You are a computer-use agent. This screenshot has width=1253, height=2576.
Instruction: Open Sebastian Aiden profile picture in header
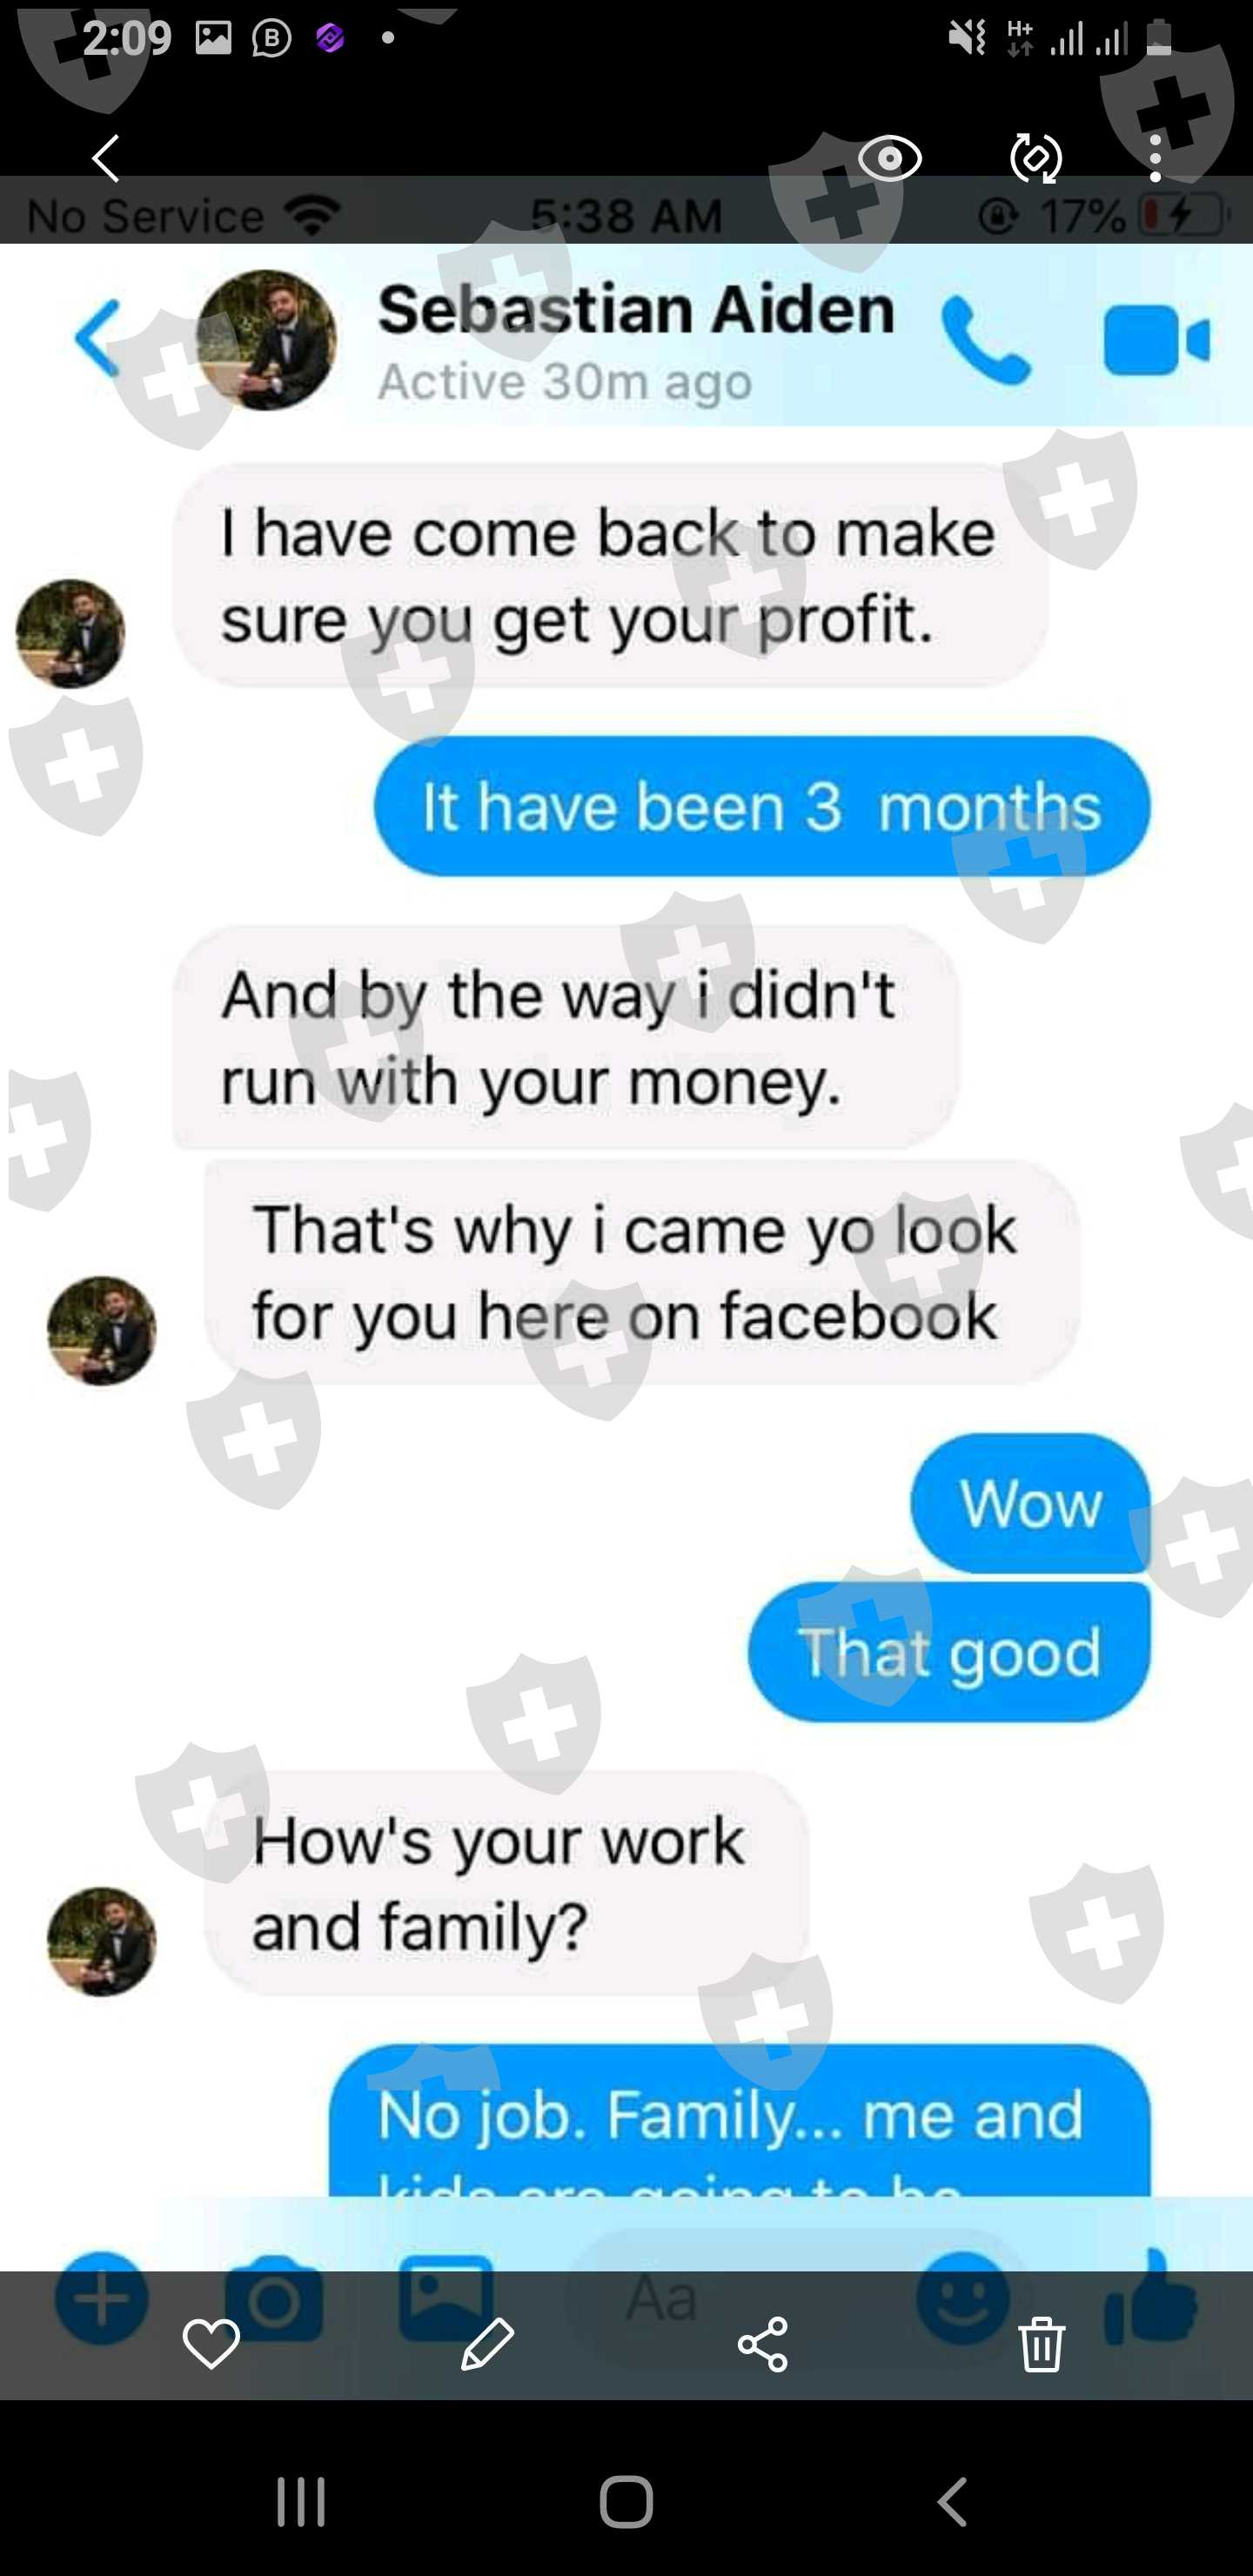[266, 340]
